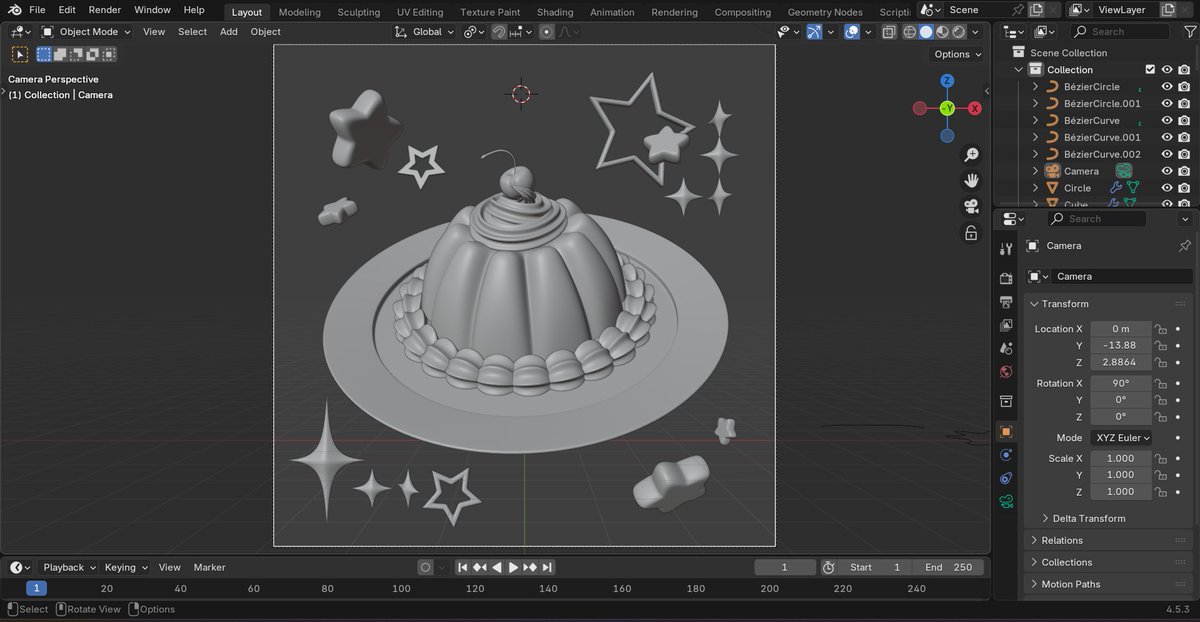Click the zoom magnifier in the viewport sidebar
This screenshot has width=1200, height=622.
[970, 154]
